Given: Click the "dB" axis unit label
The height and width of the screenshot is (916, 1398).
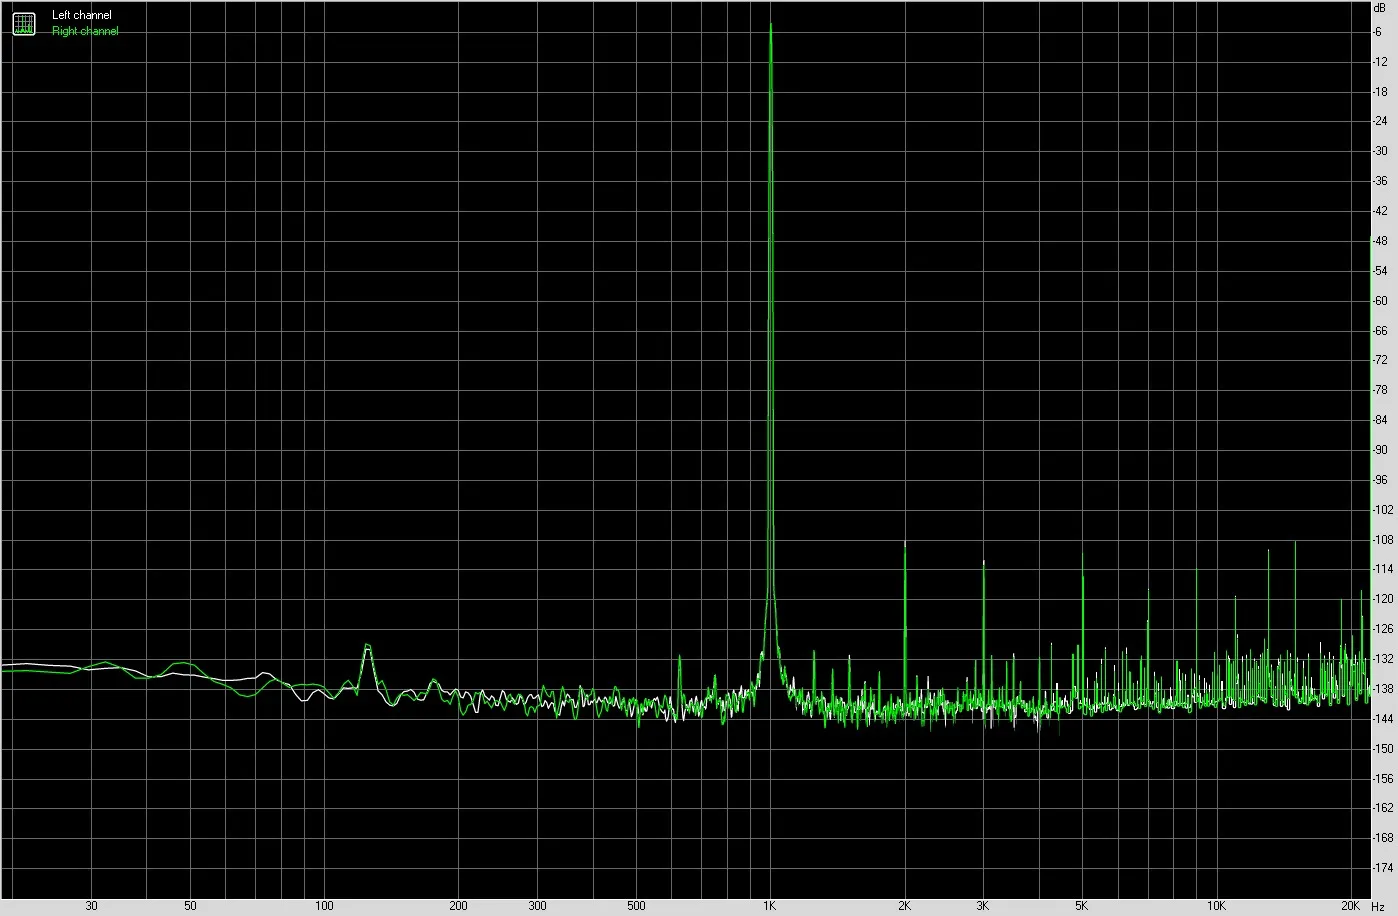Looking at the screenshot, I should (1381, 7).
